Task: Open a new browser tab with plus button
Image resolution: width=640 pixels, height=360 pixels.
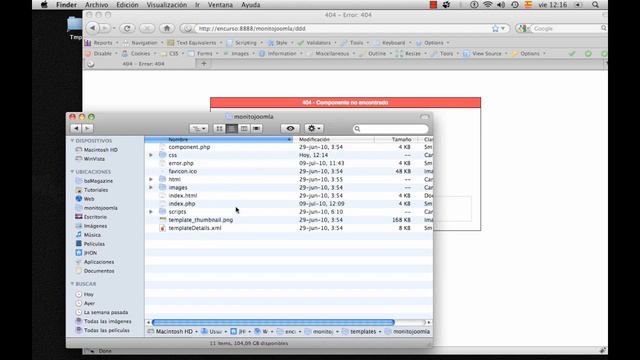Action: (204, 63)
